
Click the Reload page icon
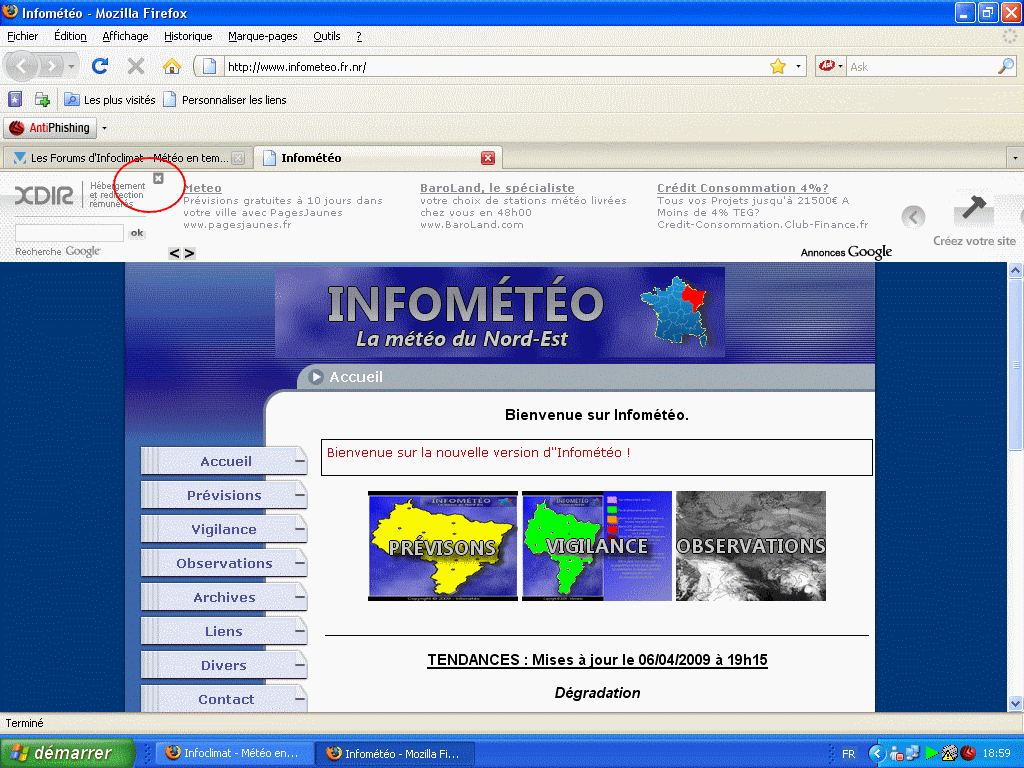[x=99, y=67]
